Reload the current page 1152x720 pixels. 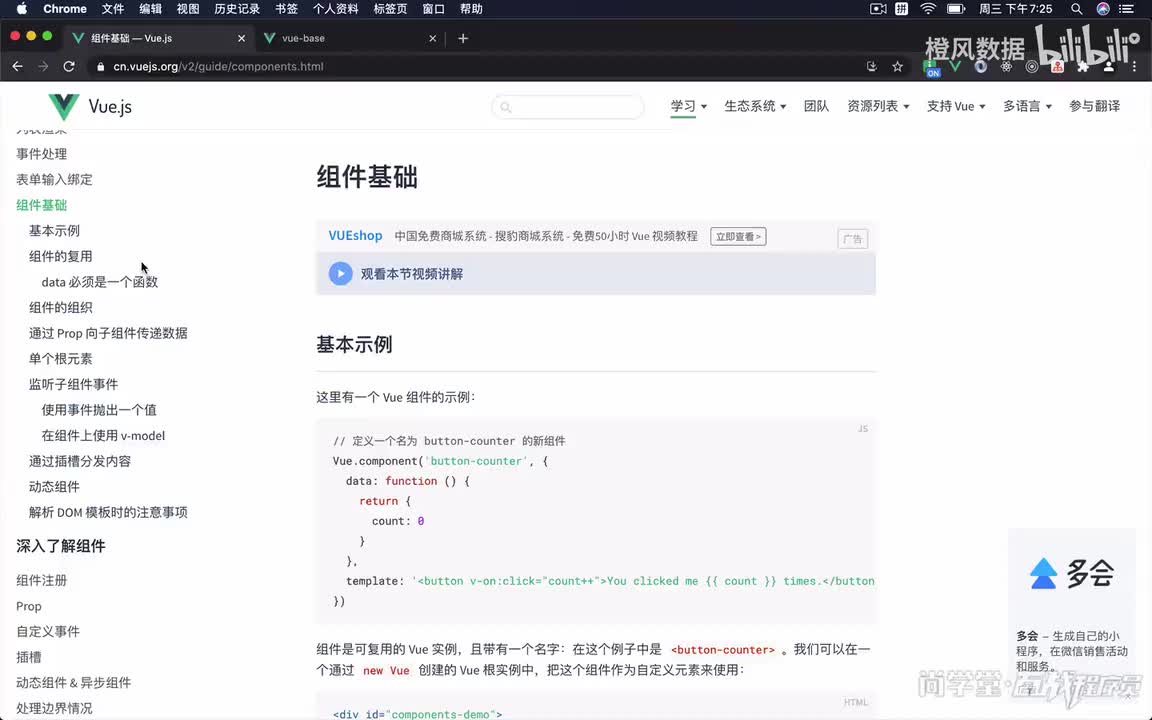coord(69,66)
